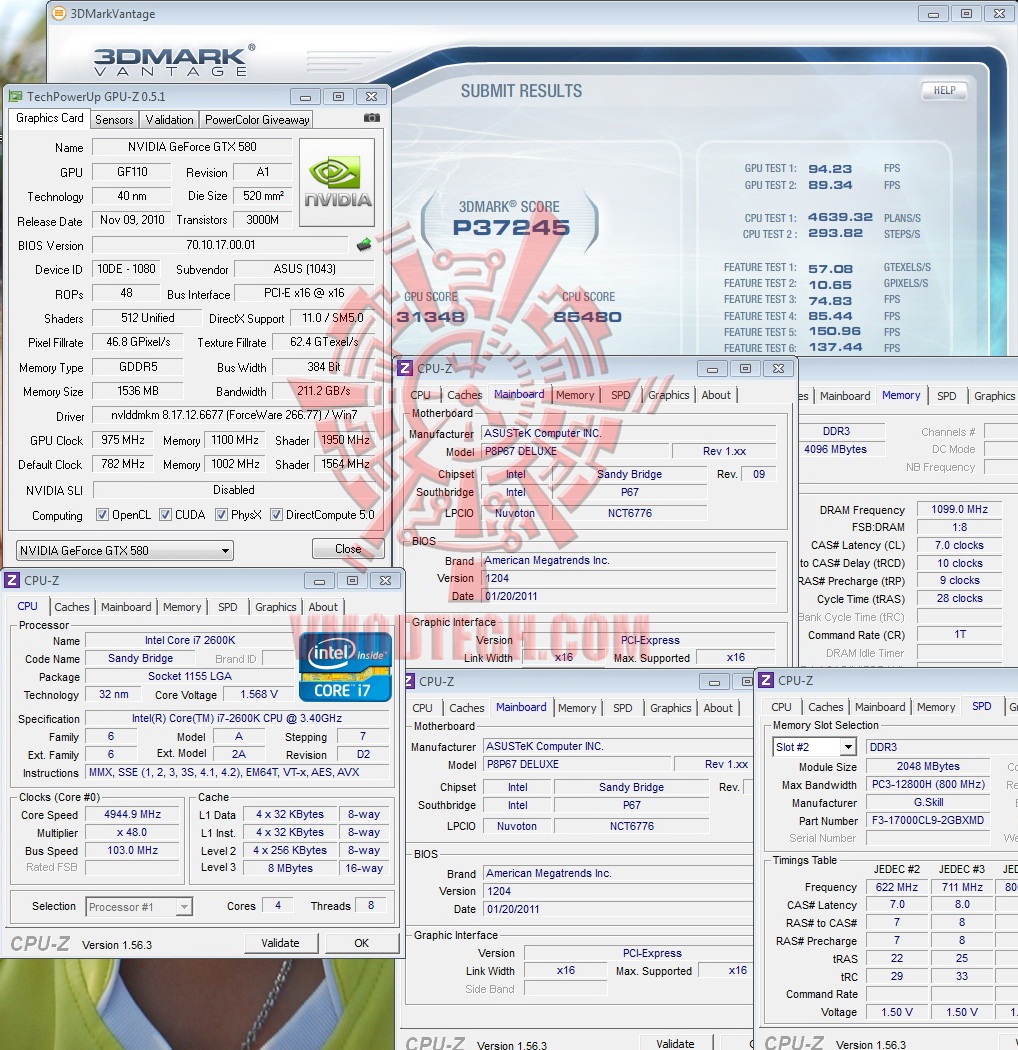Click the GPU Clock value 975 MHz

pyautogui.click(x=123, y=440)
